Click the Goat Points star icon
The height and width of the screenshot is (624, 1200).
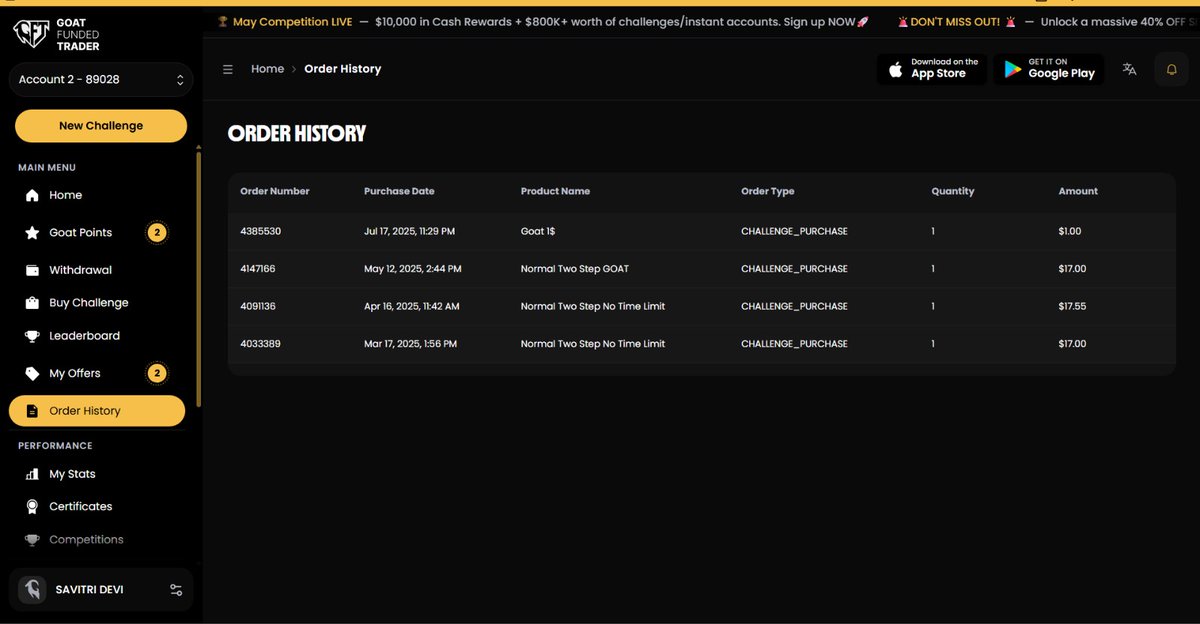[x=32, y=232]
